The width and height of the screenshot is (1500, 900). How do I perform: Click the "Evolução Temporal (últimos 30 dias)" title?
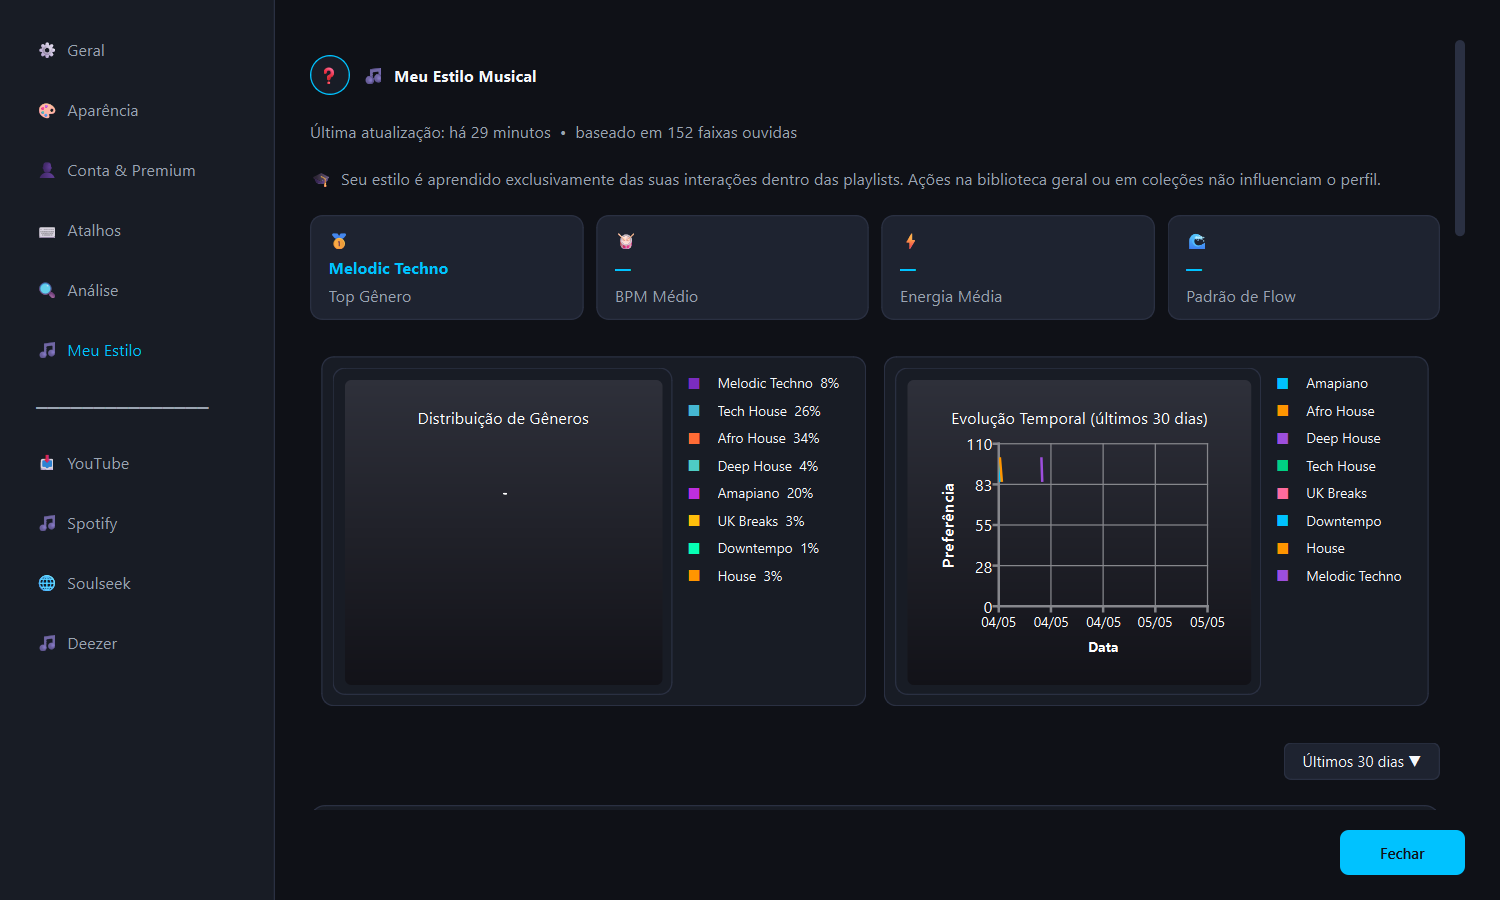point(1079,418)
